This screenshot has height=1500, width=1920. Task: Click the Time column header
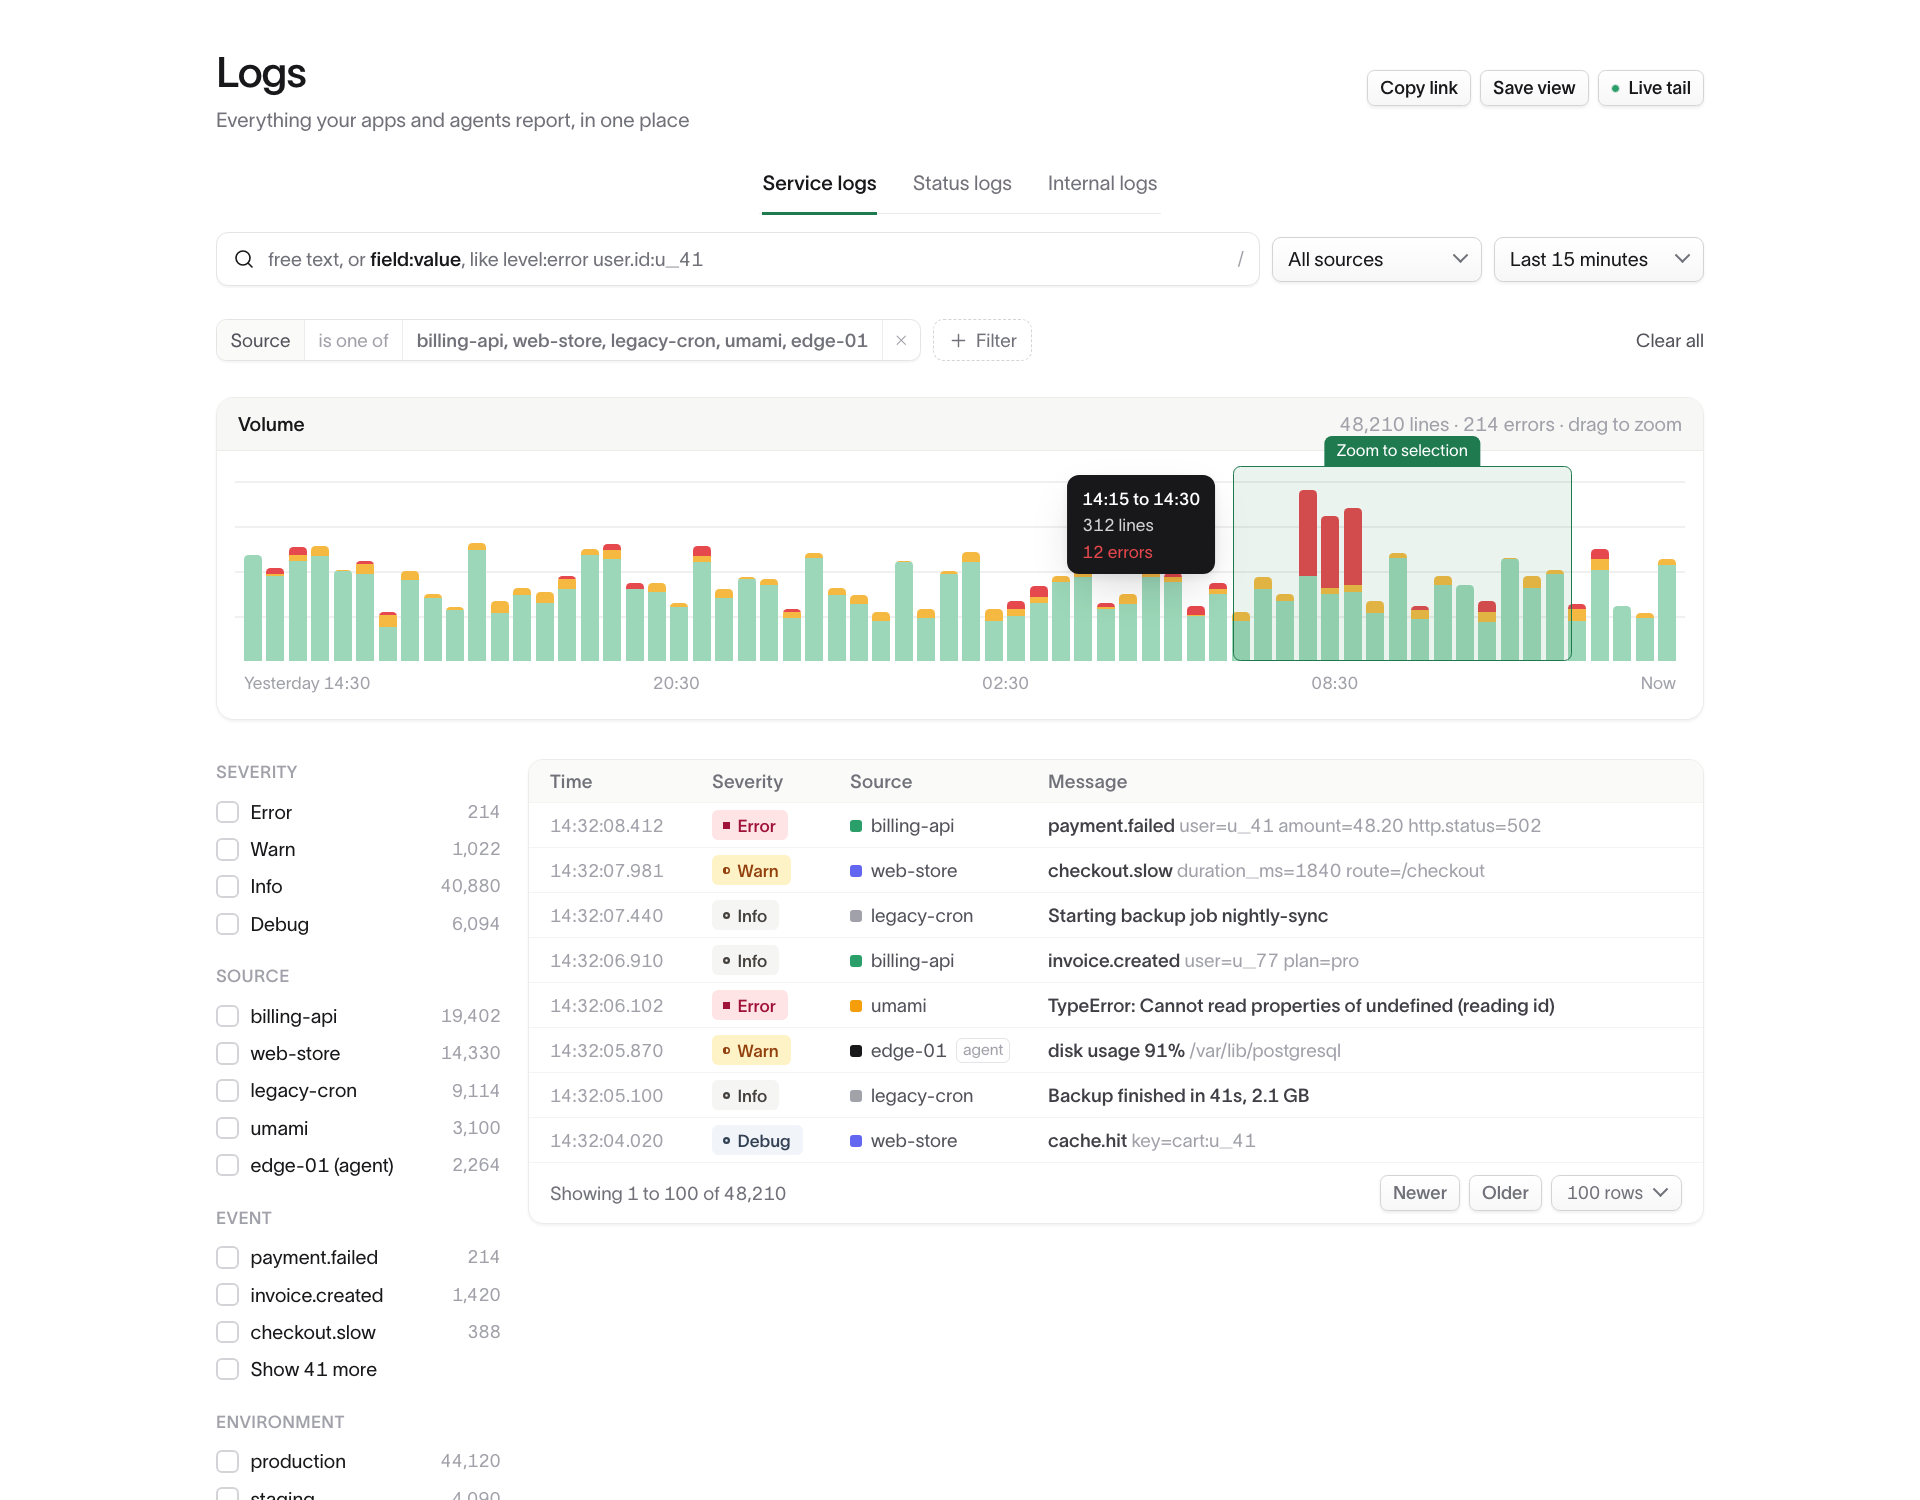point(571,782)
